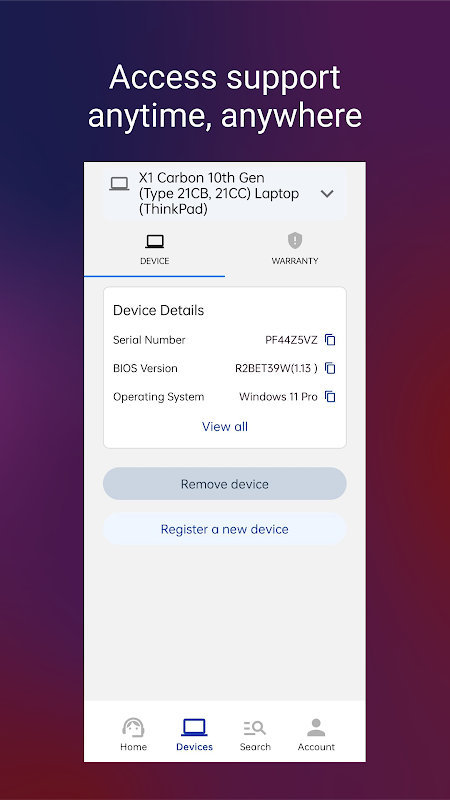Click the Windows 11 Pro value
This screenshot has height=800, width=450.
point(278,397)
